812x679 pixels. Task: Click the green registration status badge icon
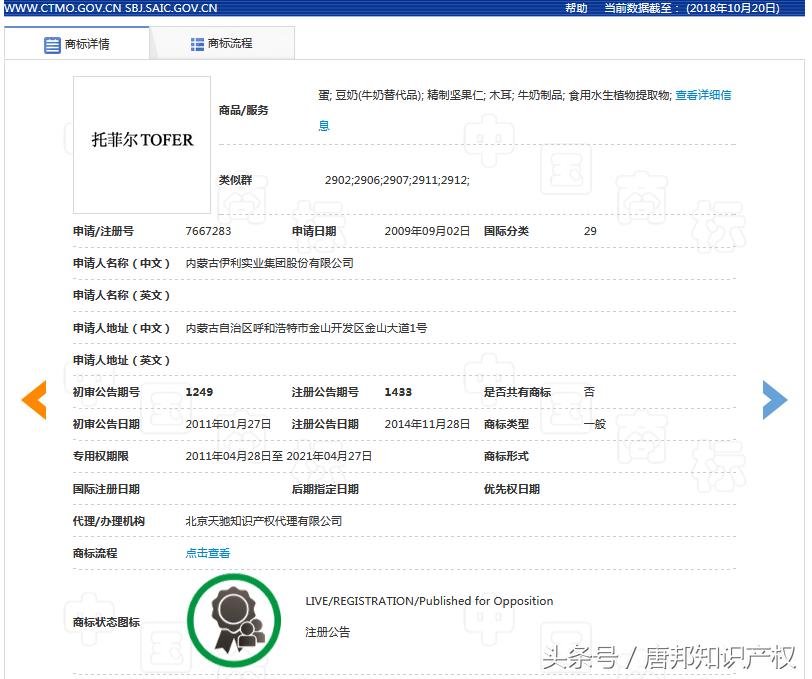(x=234, y=620)
